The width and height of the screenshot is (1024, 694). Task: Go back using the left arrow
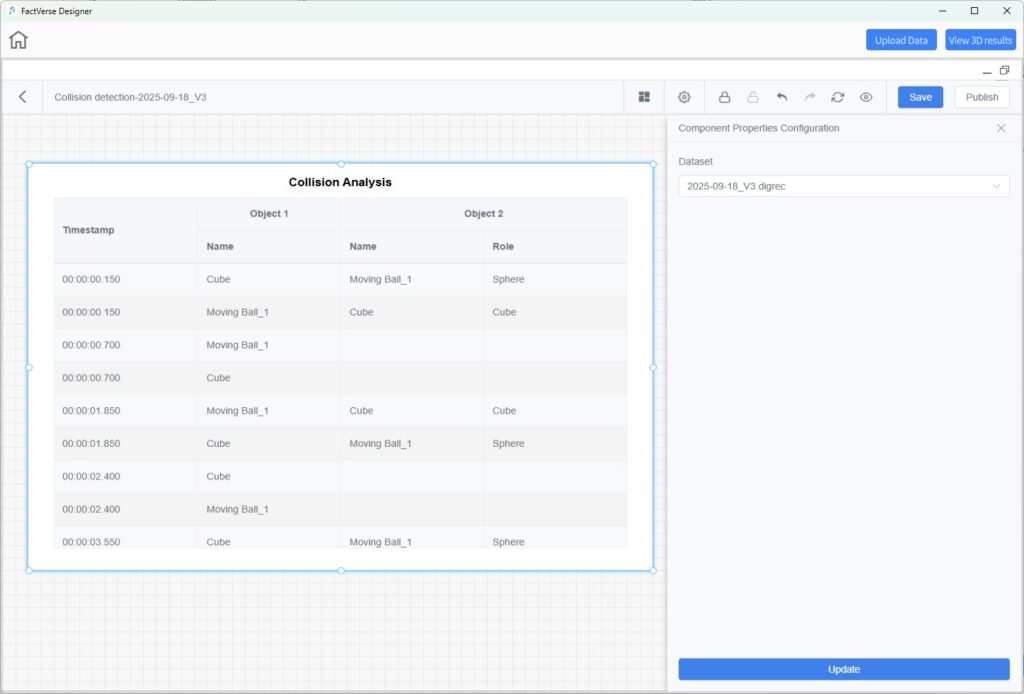[x=23, y=97]
